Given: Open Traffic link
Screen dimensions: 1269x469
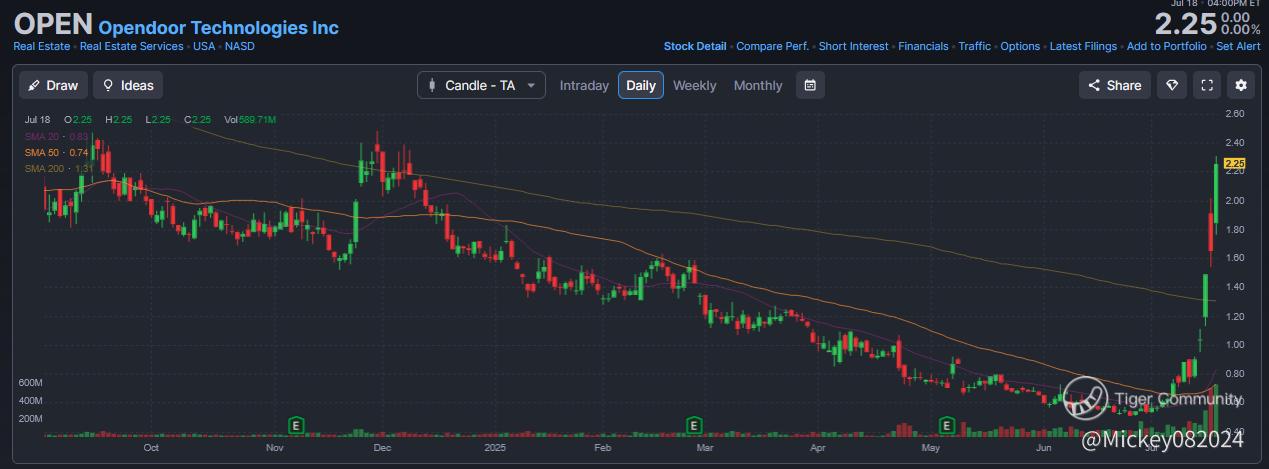Looking at the screenshot, I should (975, 46).
